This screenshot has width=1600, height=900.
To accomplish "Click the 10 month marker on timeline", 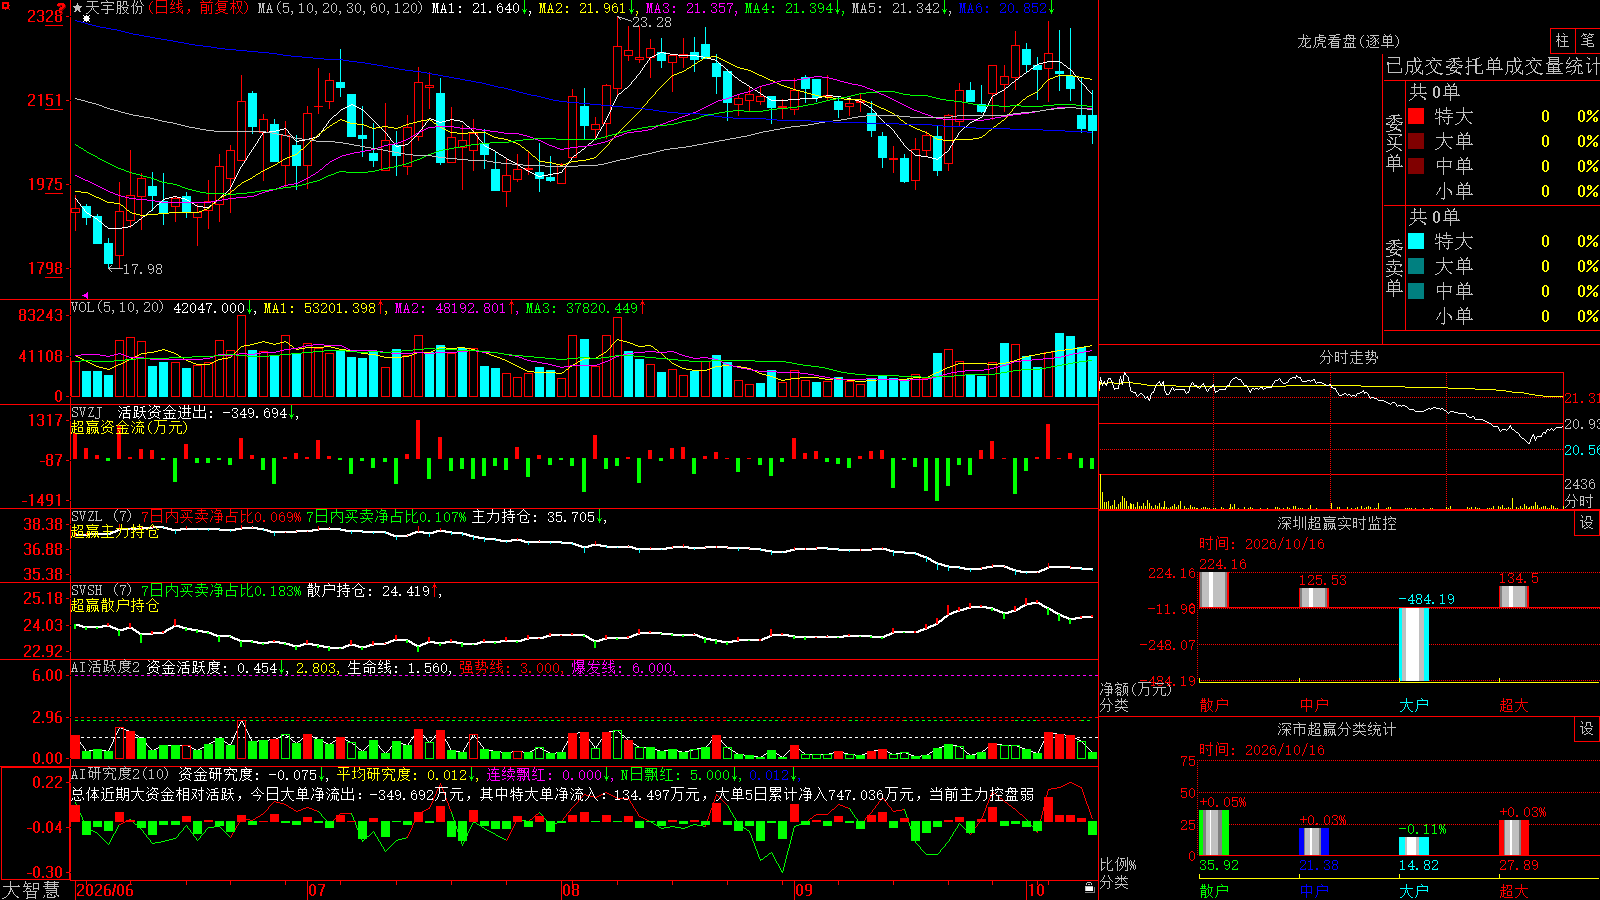I will tap(1036, 890).
